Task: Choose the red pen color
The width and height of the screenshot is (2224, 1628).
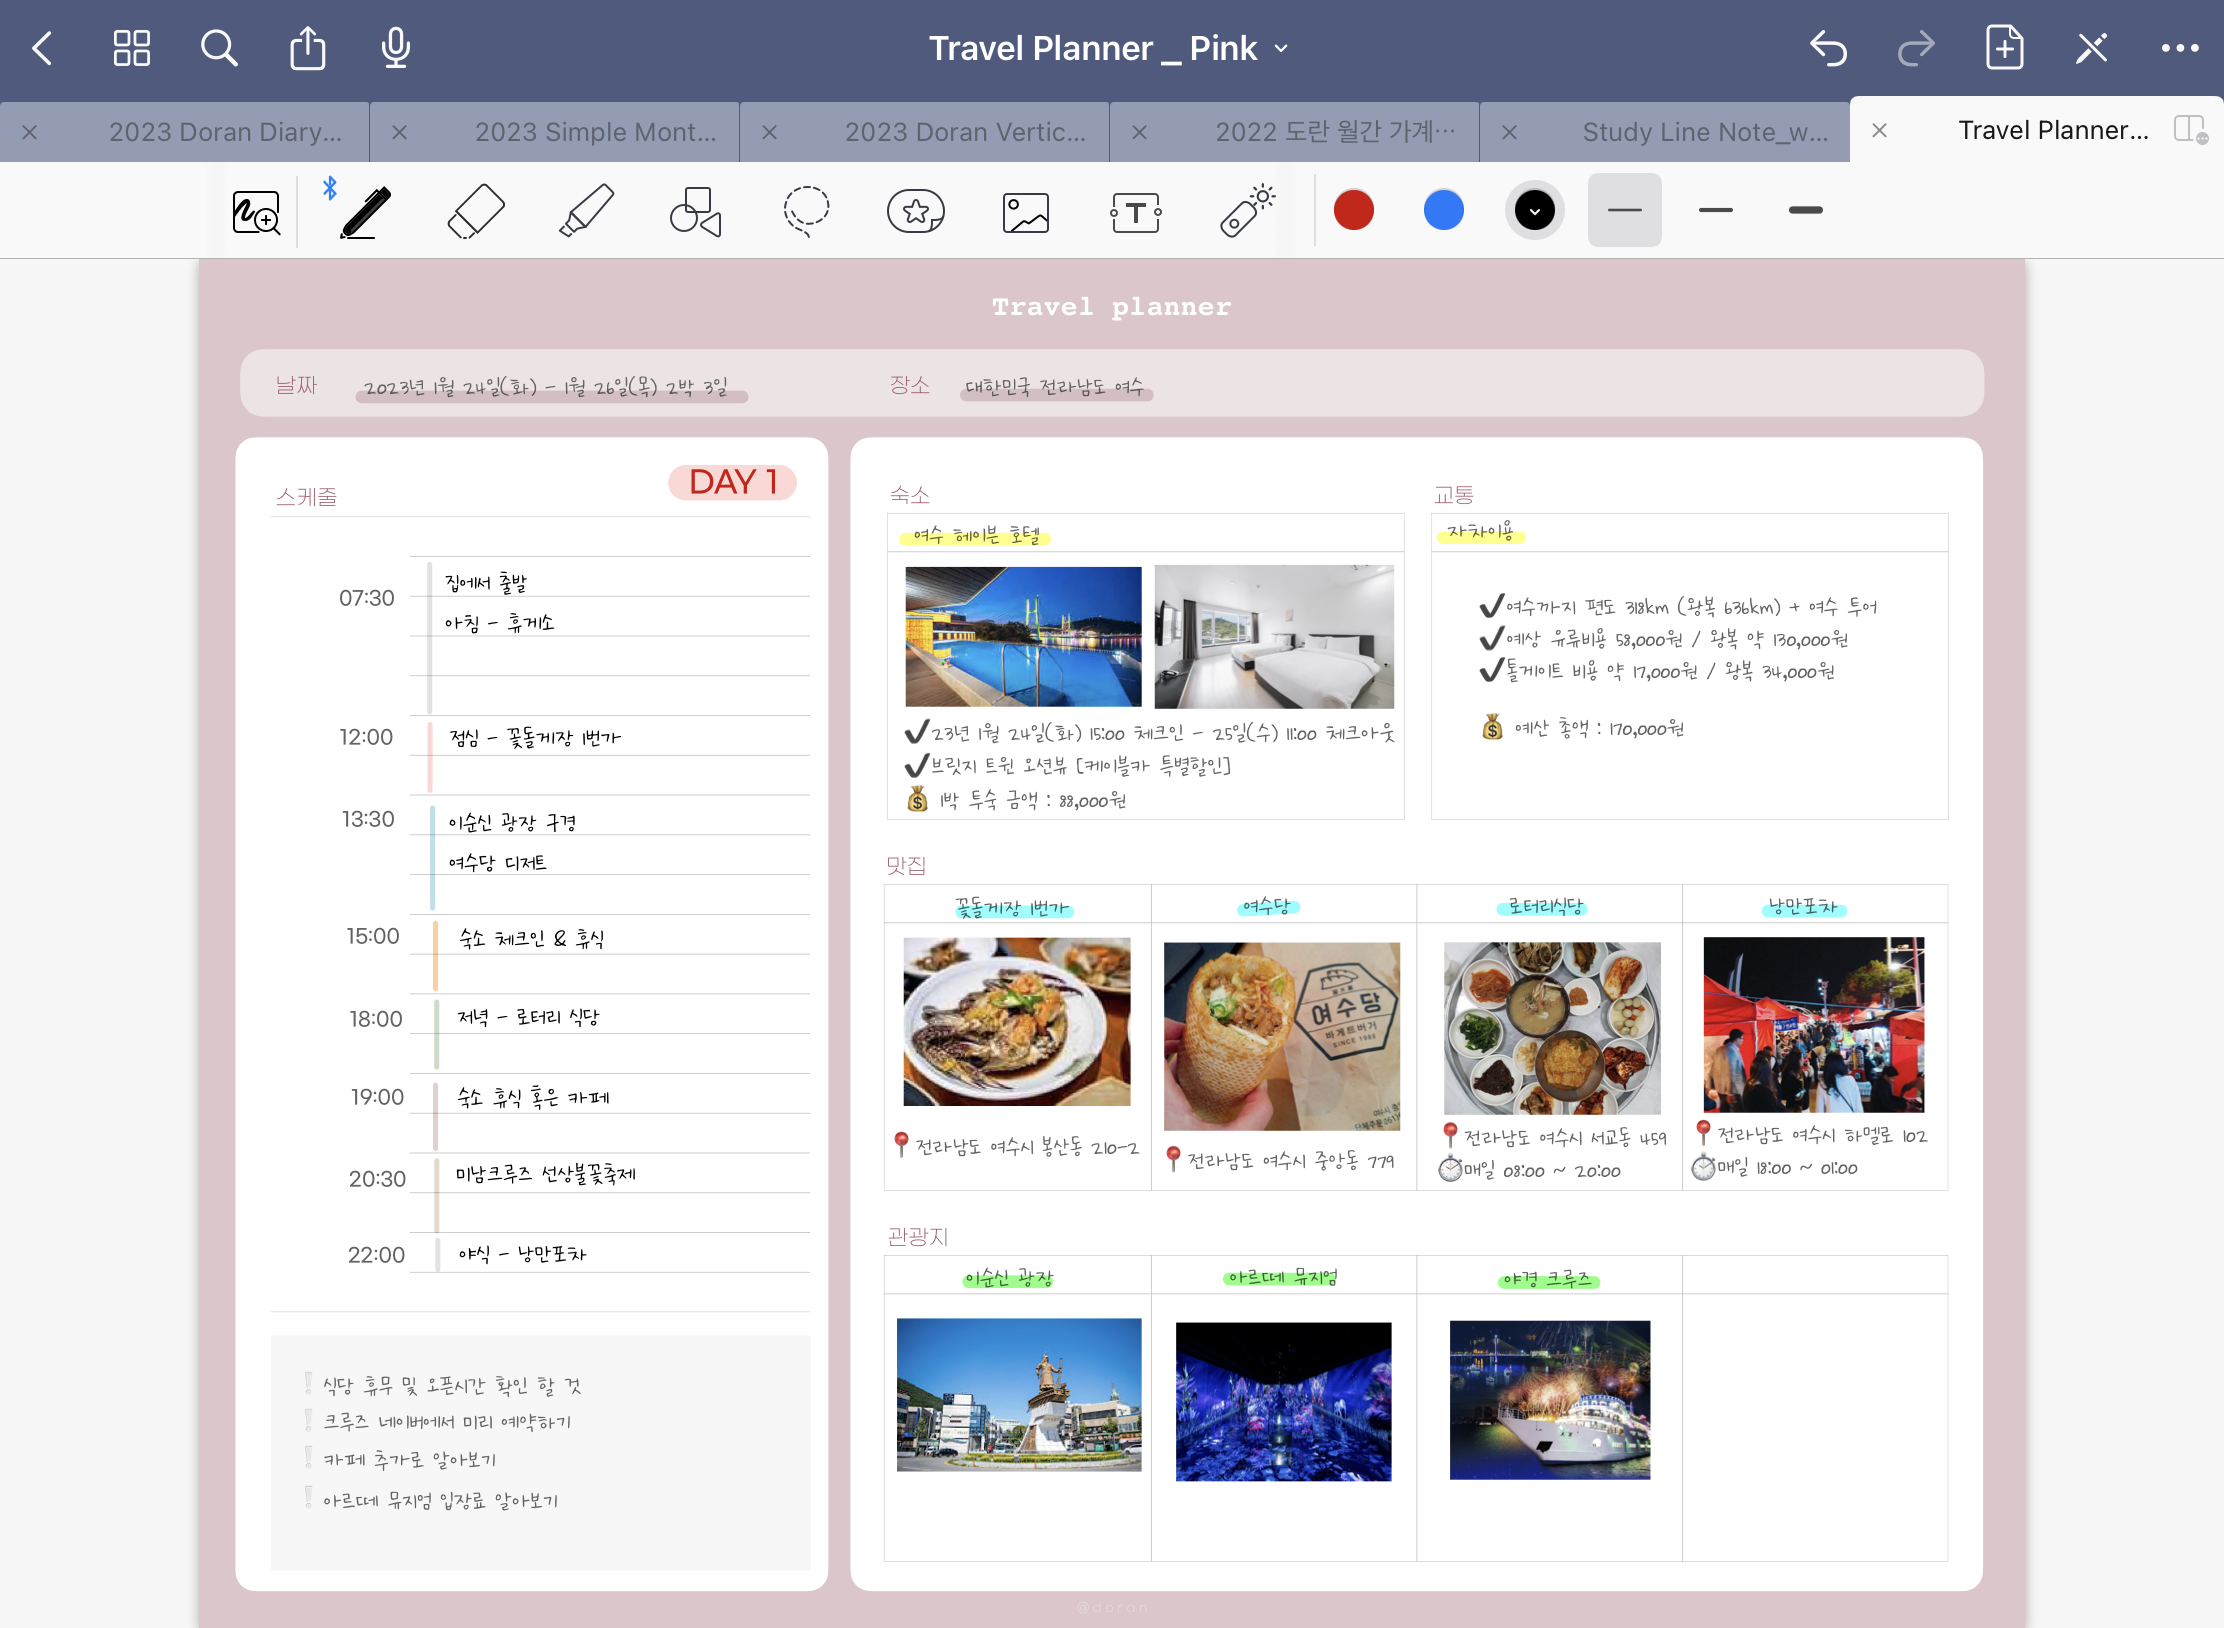Action: (x=1354, y=210)
